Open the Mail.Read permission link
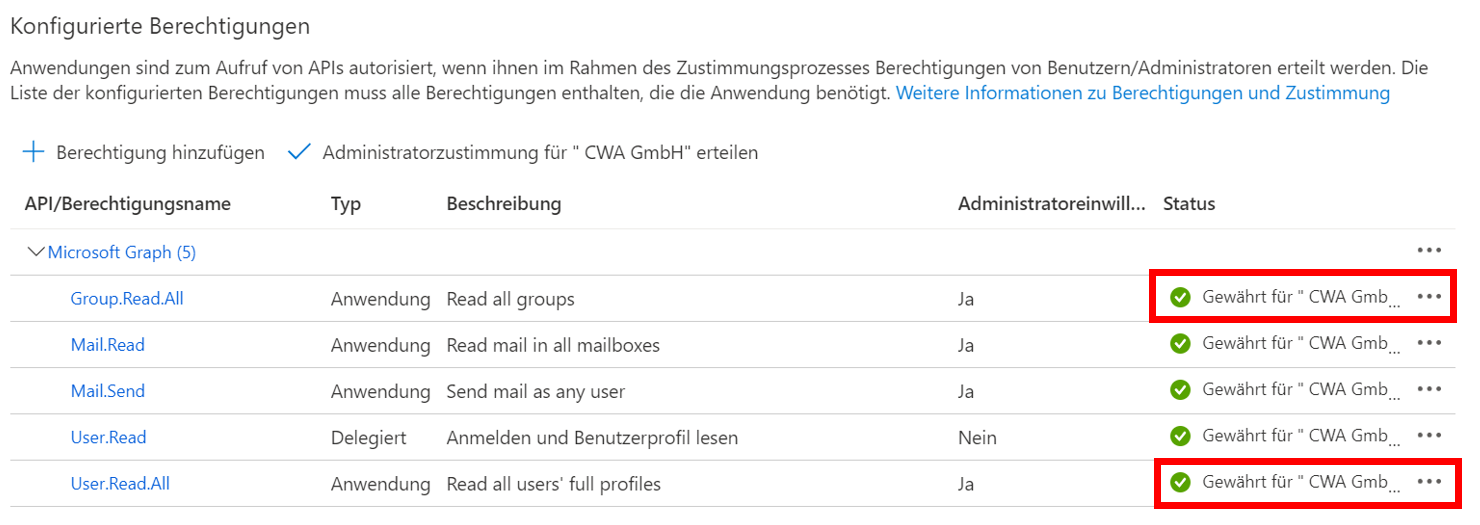The image size is (1480, 525). click(x=107, y=345)
